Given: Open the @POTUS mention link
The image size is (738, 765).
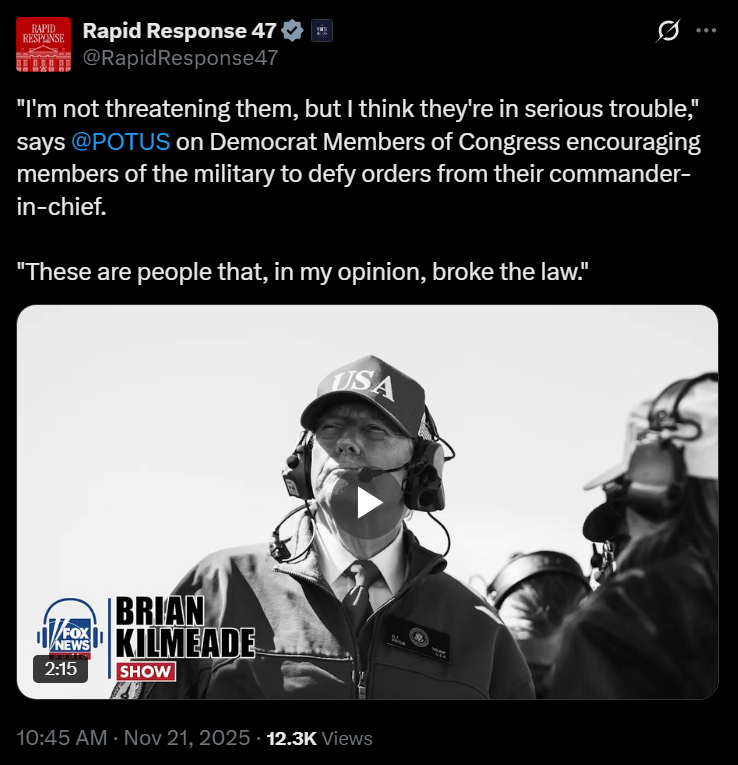Looking at the screenshot, I should tap(120, 142).
